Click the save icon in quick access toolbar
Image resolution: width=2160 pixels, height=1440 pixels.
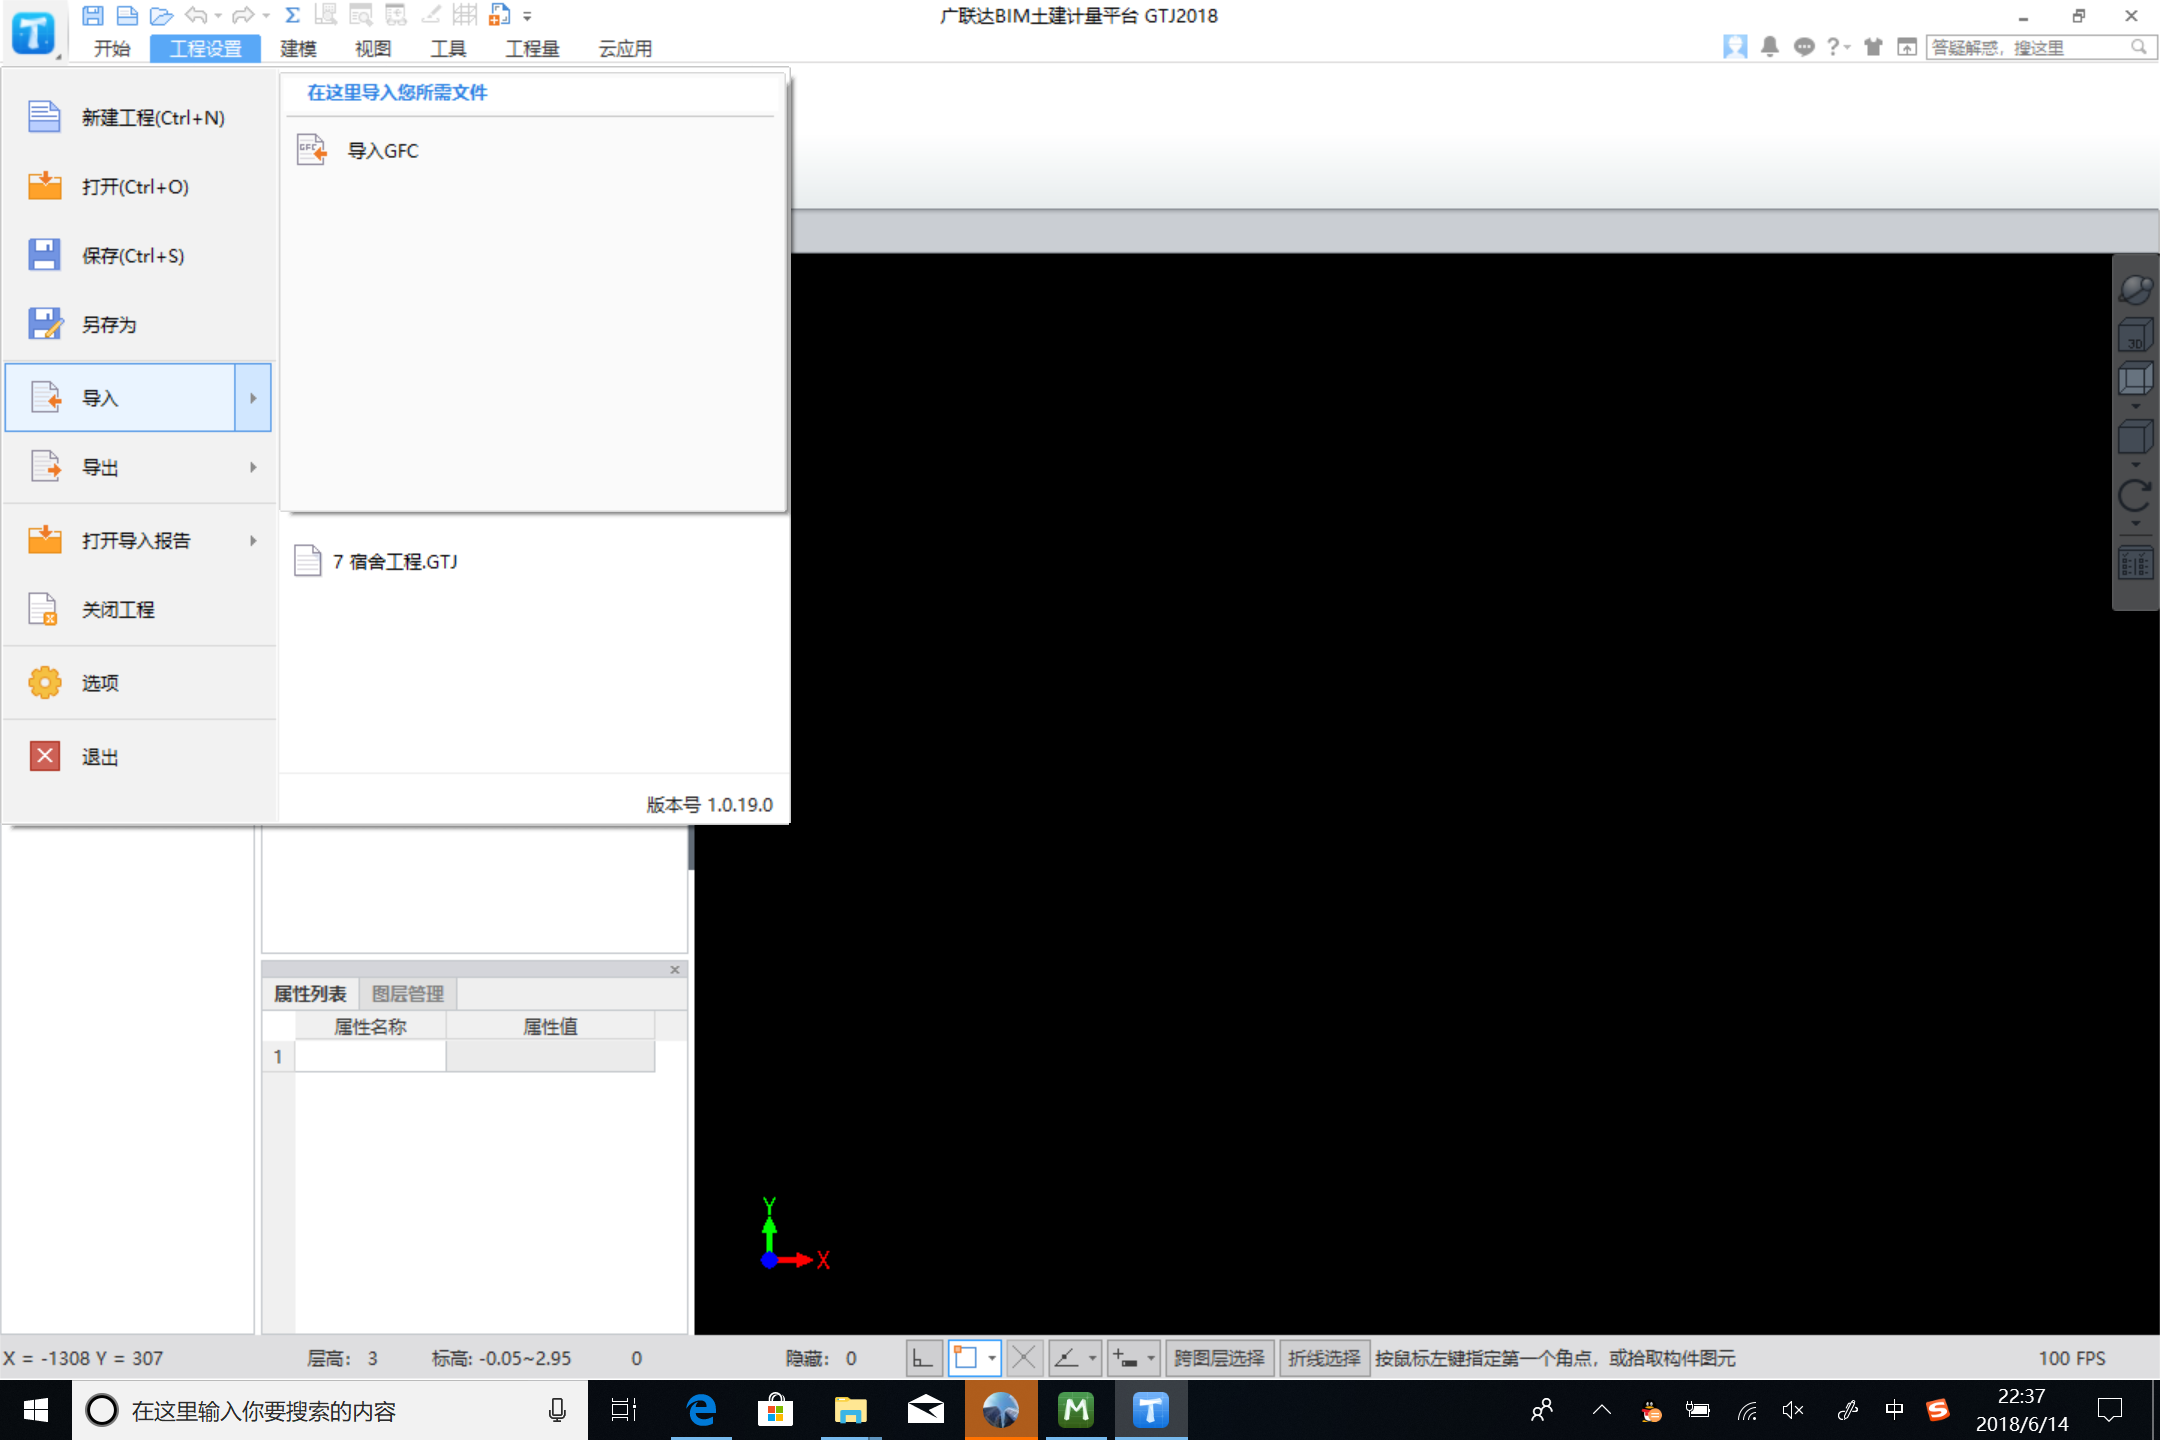(x=92, y=15)
